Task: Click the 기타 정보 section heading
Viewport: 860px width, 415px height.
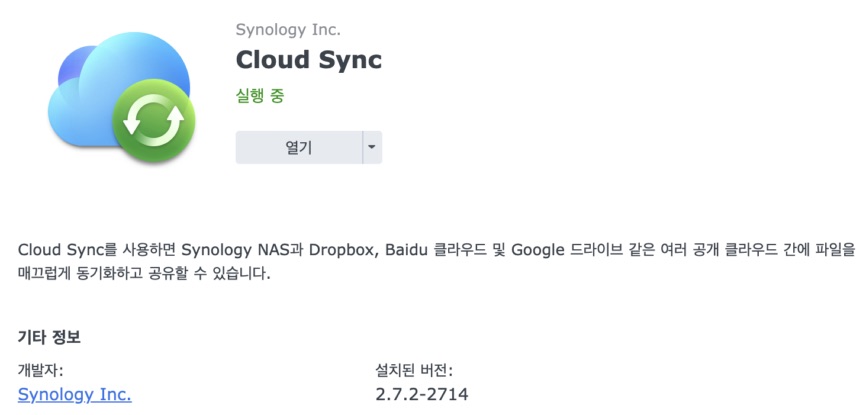Action: click(x=49, y=337)
